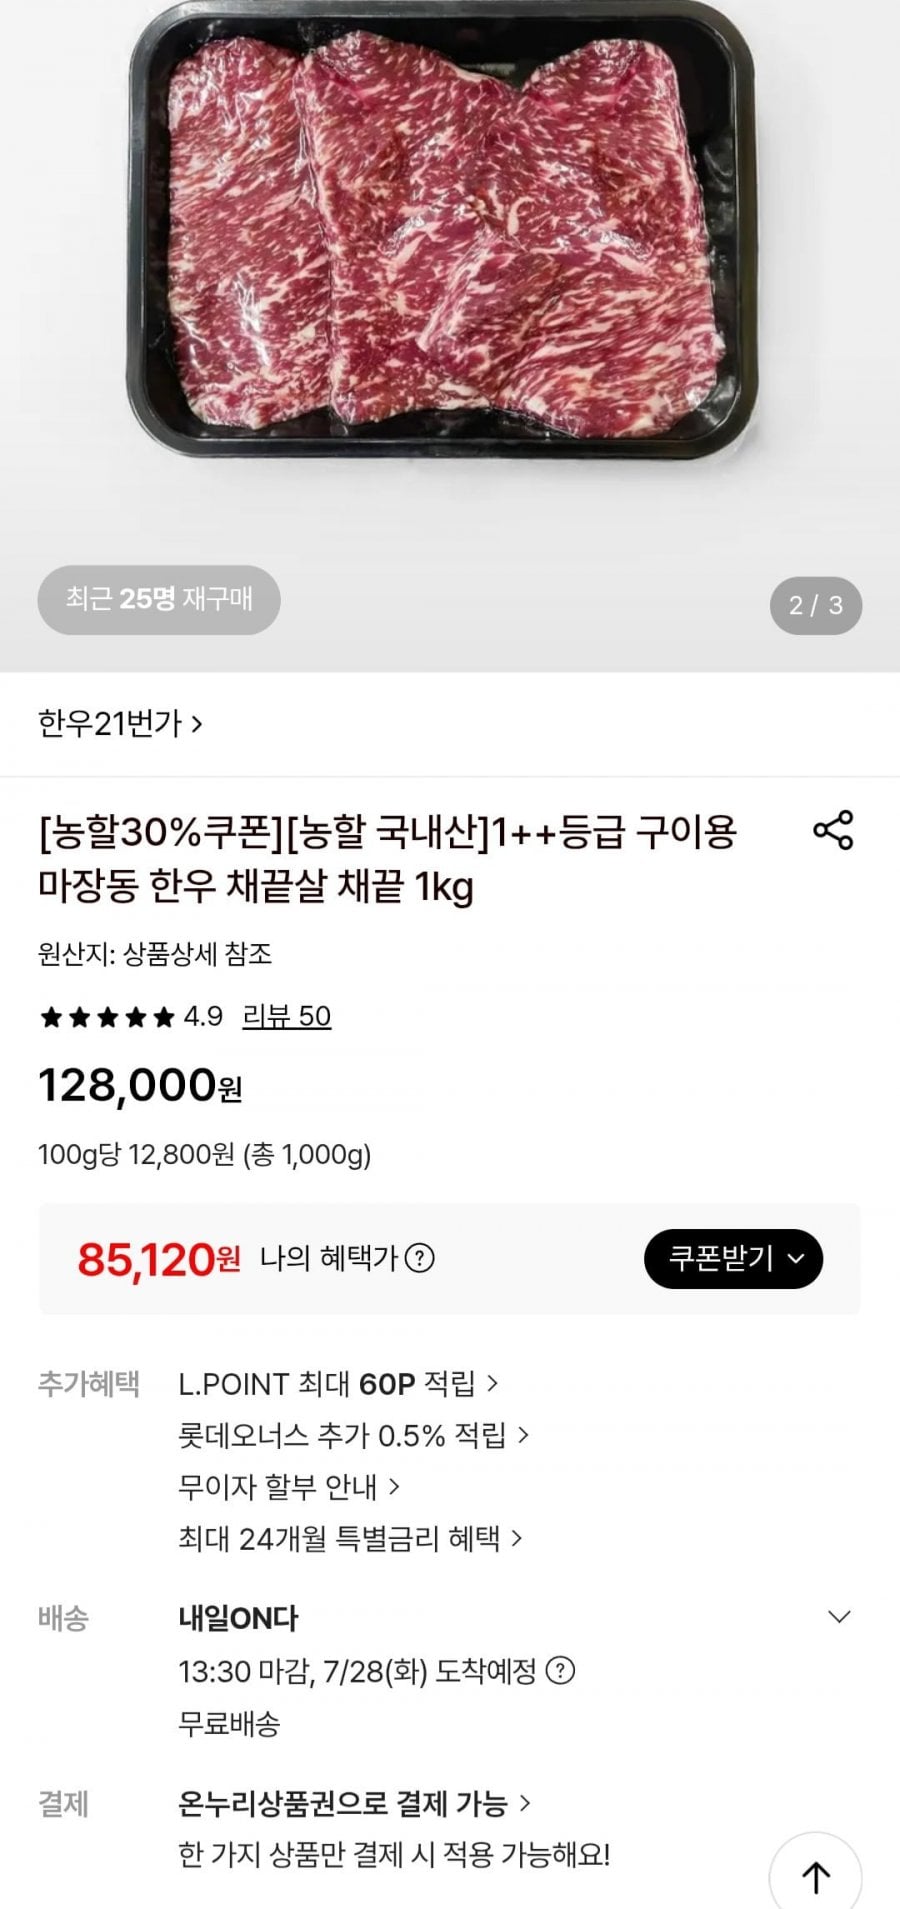Tap the 2 / 3 image page indicator
The height and width of the screenshot is (1909, 900).
click(x=816, y=605)
